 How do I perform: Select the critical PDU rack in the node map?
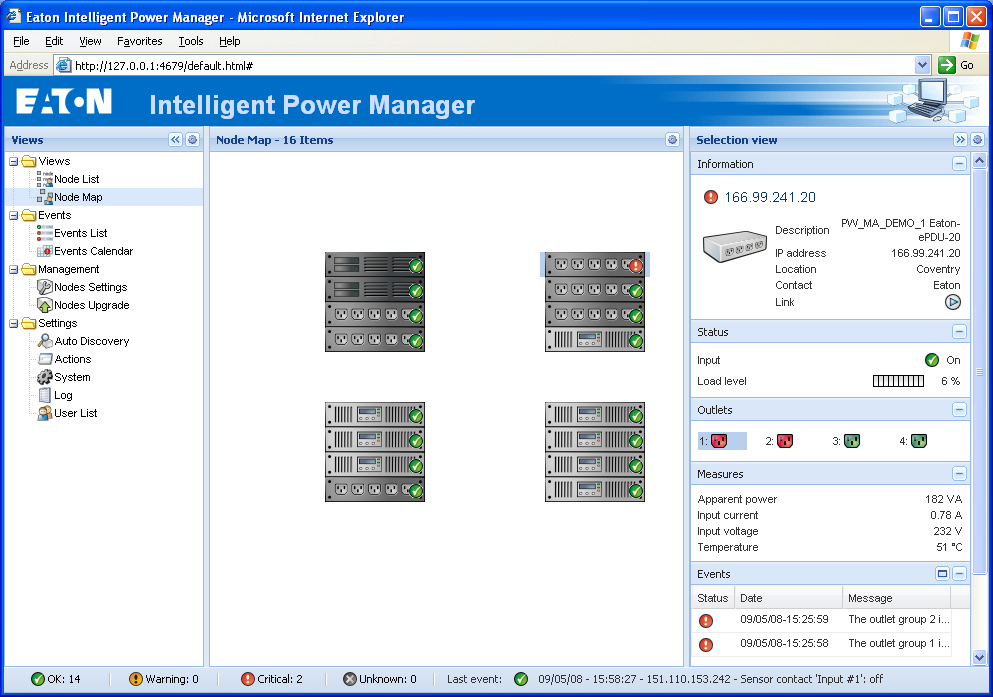(595, 262)
